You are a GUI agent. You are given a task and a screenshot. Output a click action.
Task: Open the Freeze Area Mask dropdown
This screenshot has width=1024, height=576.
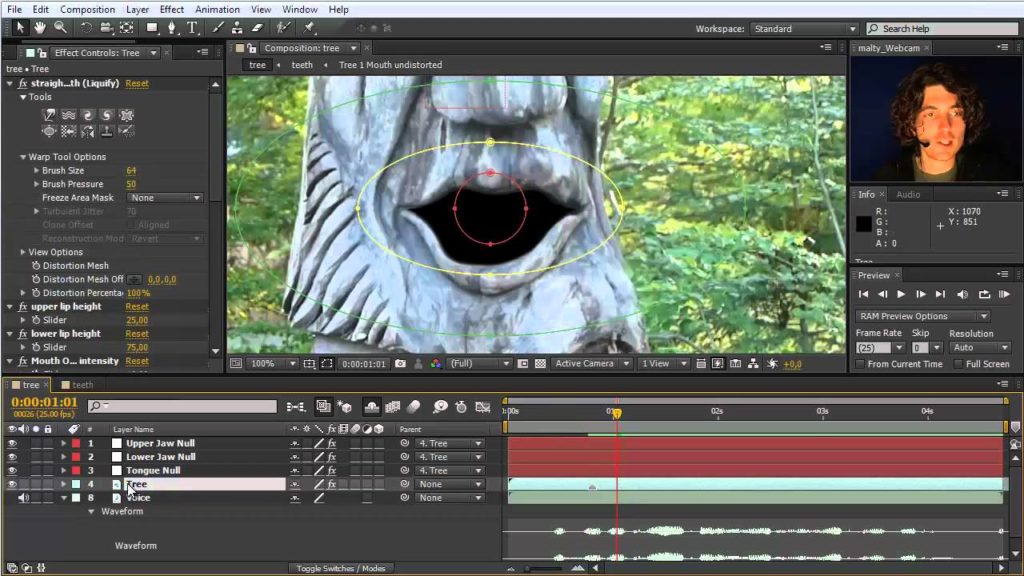(165, 196)
